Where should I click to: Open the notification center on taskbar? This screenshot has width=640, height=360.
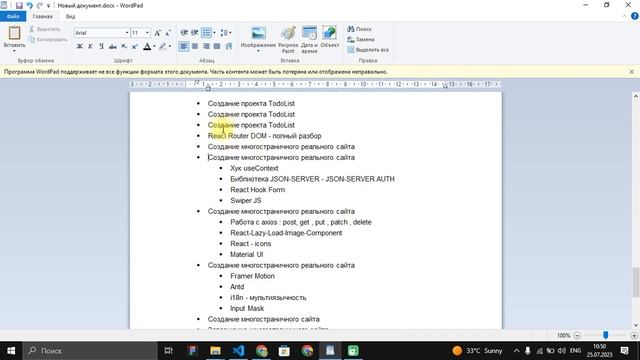[624, 351]
